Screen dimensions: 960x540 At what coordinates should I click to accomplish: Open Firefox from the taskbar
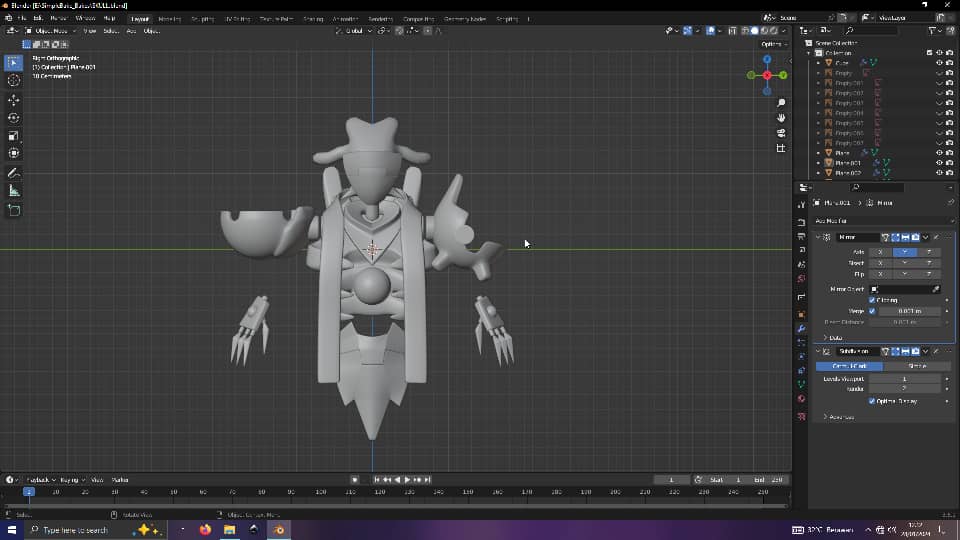[205, 530]
